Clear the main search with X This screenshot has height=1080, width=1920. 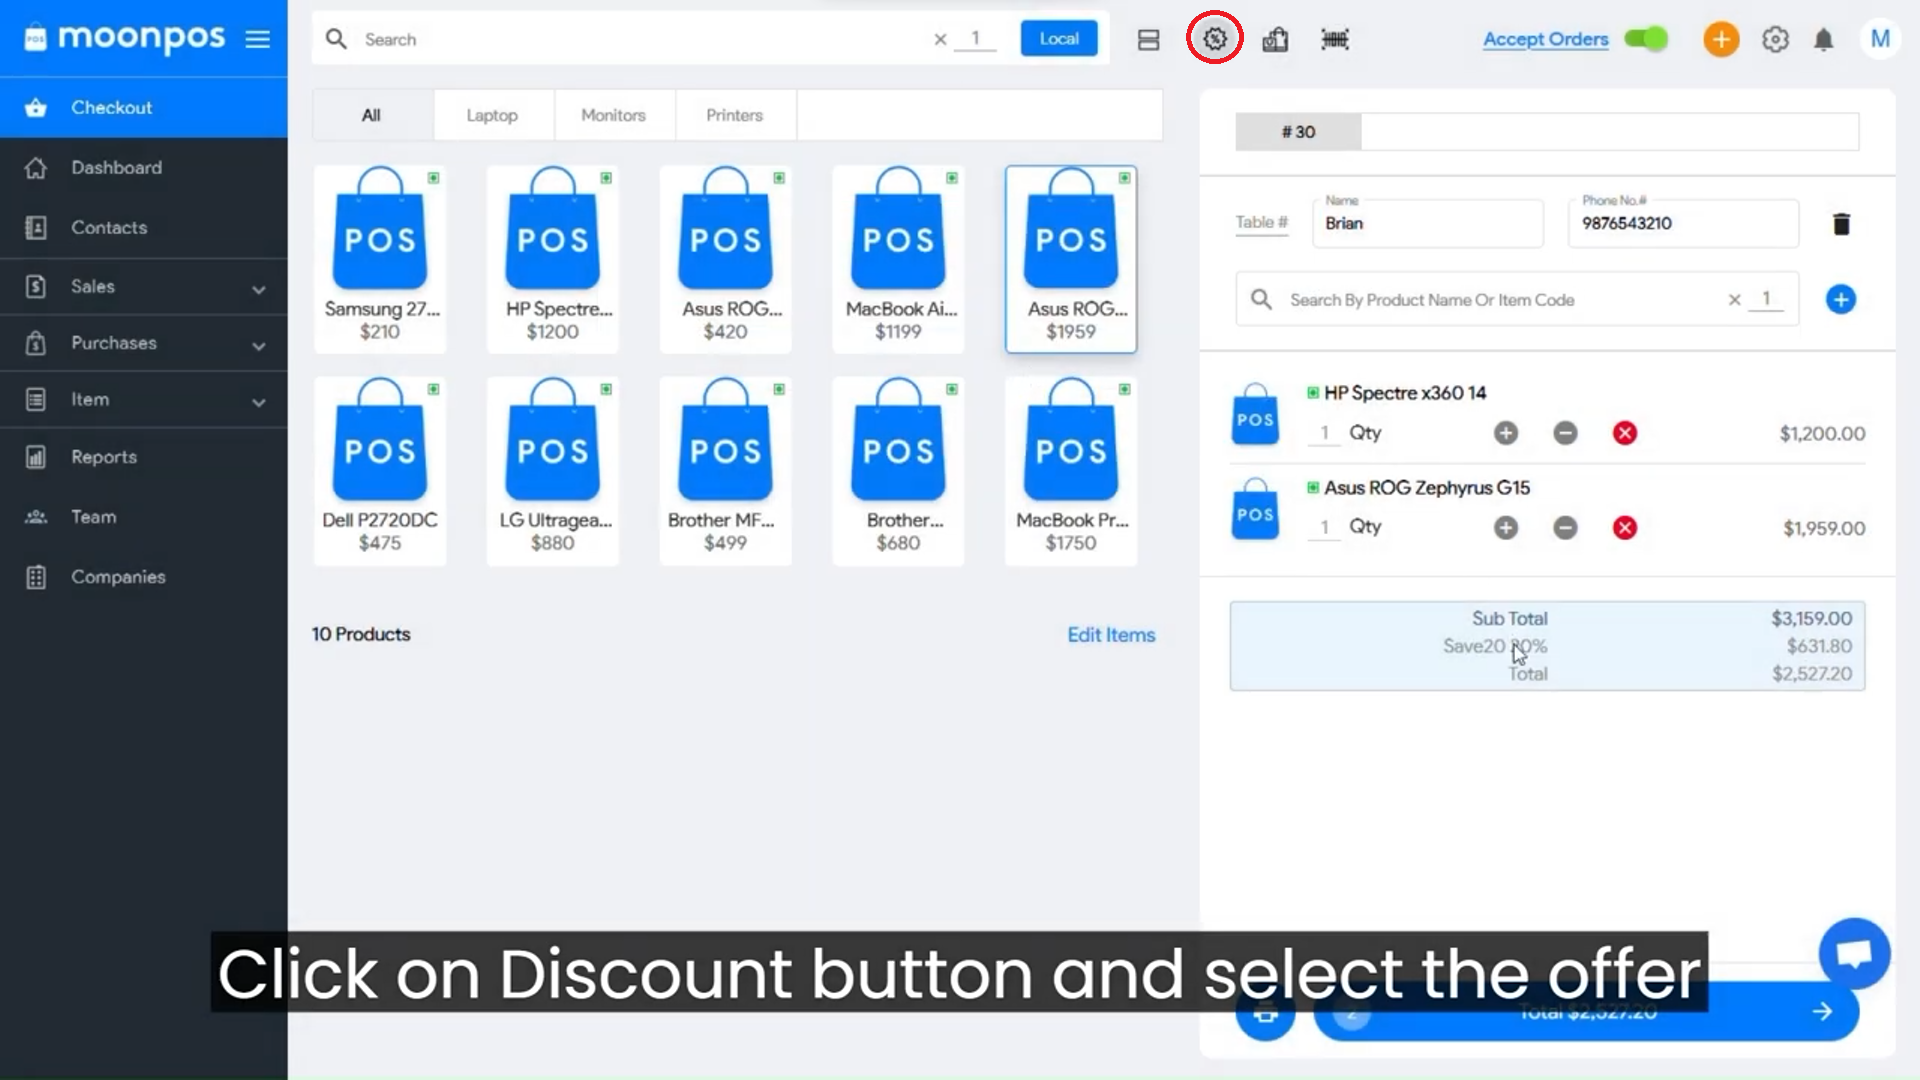click(940, 39)
